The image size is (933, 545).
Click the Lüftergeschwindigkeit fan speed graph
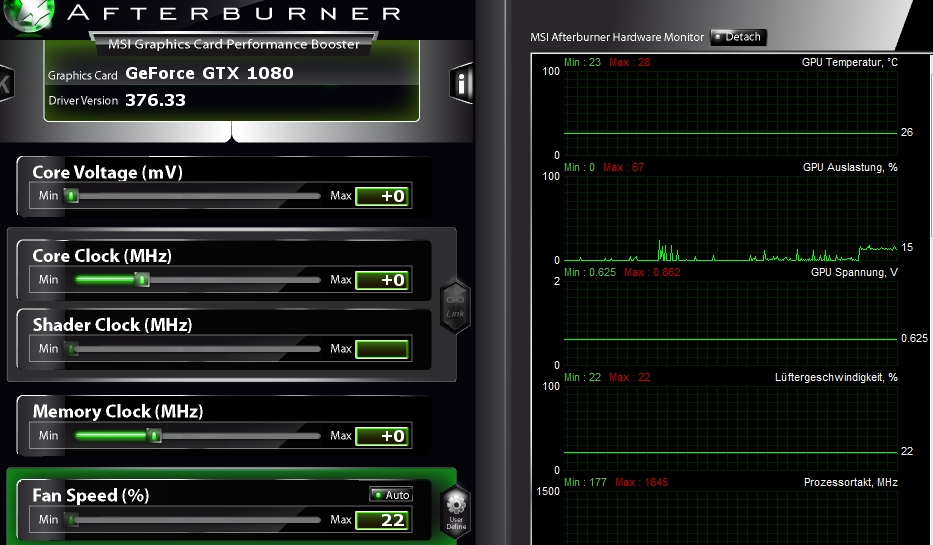coord(730,428)
